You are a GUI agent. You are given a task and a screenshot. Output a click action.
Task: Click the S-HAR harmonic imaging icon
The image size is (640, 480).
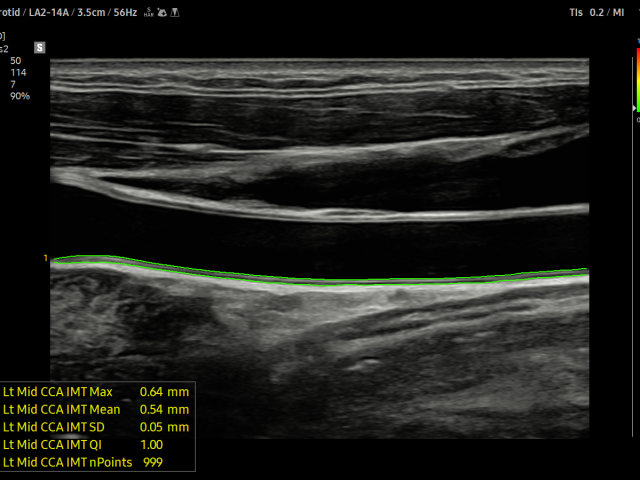click(x=148, y=11)
